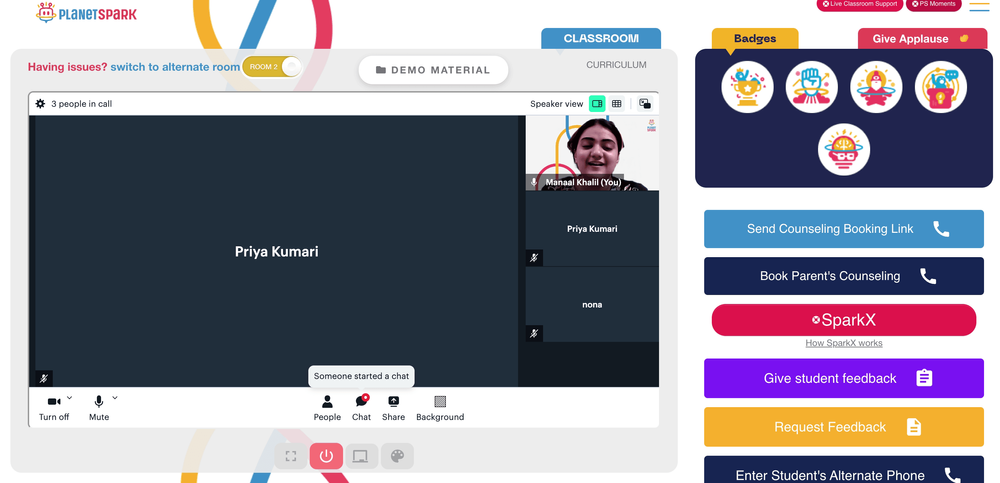Click Give student feedback
1000x483 pixels.
[844, 378]
